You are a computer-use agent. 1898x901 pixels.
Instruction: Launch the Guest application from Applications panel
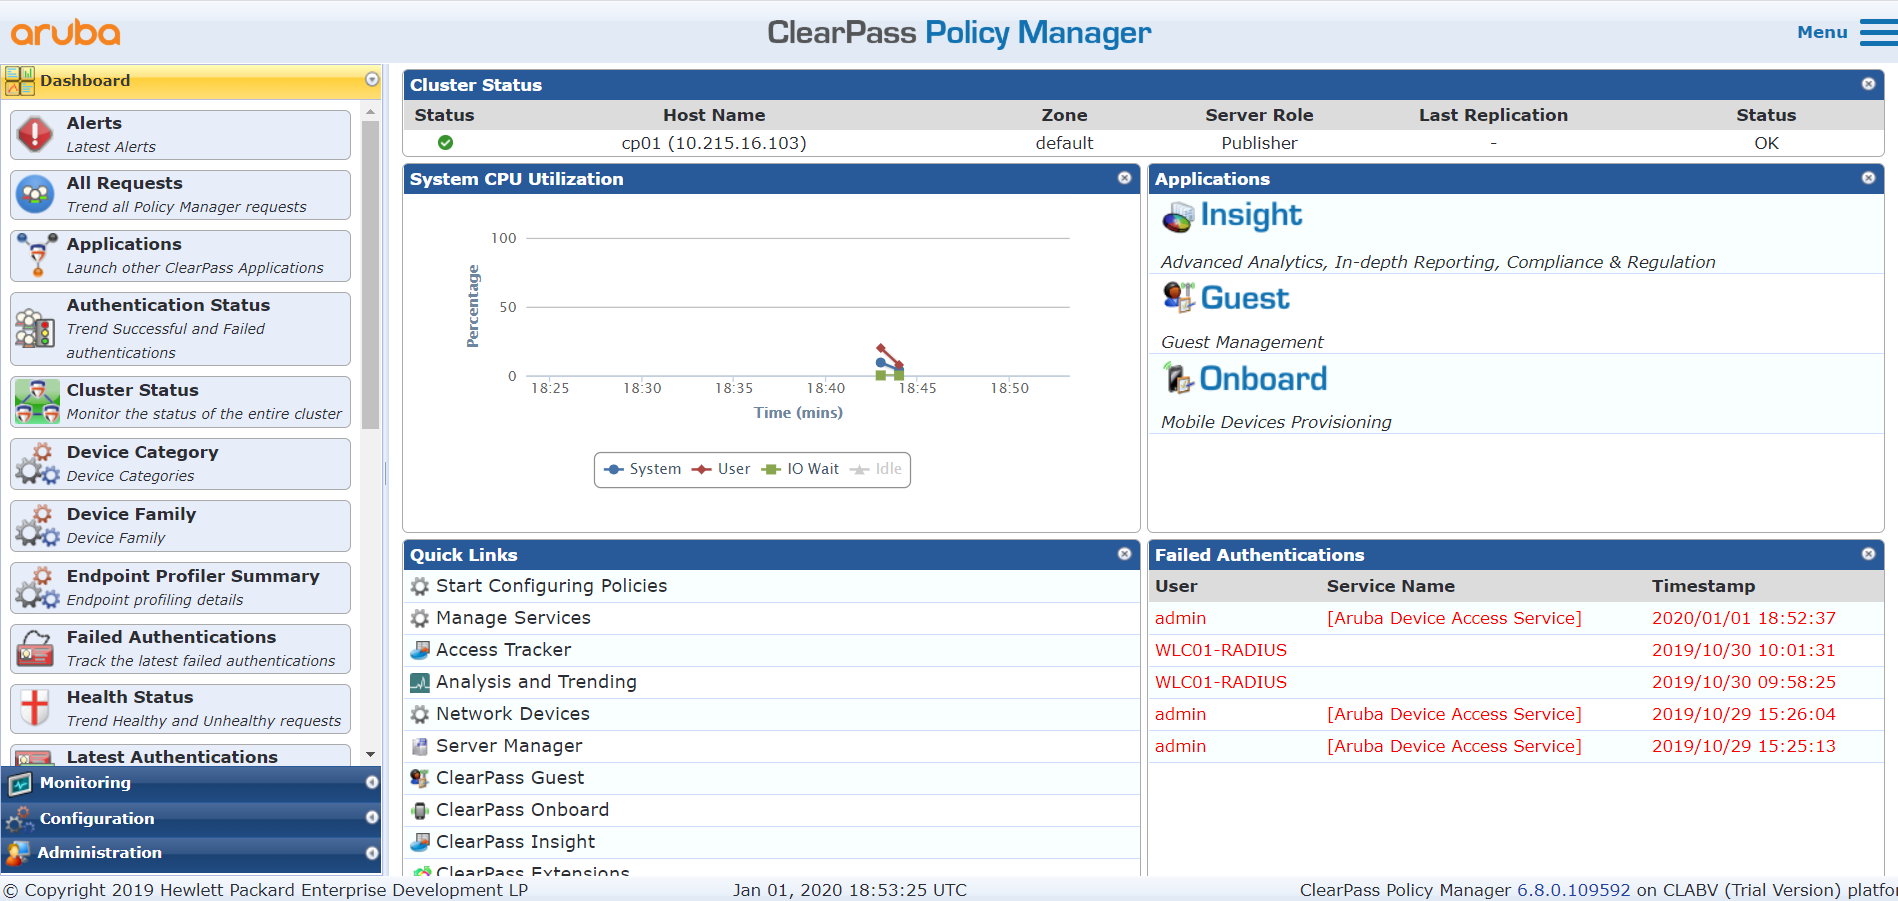point(1178,297)
